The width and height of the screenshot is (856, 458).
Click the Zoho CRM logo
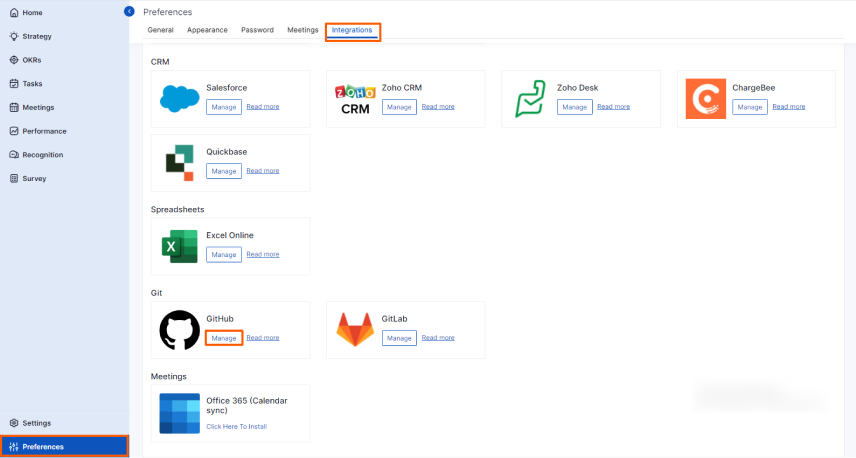[x=355, y=99]
